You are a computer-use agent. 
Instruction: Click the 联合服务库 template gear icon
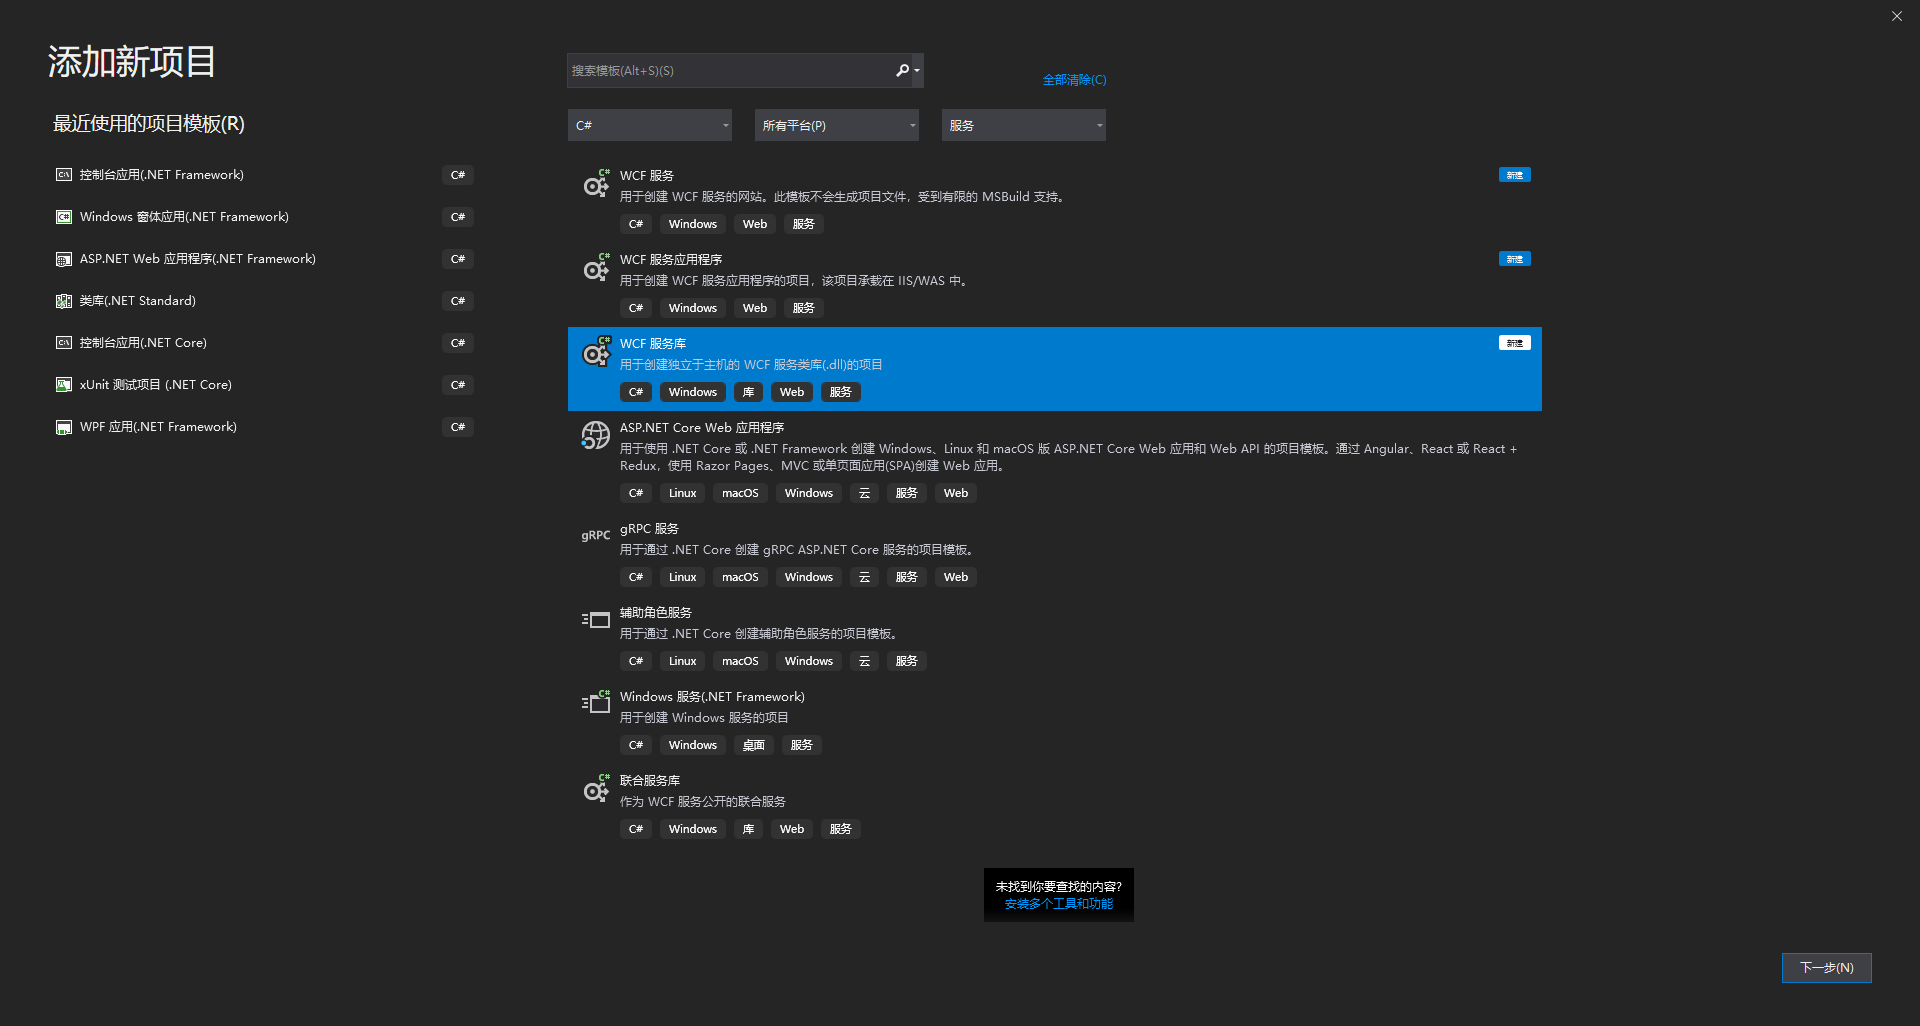596,789
